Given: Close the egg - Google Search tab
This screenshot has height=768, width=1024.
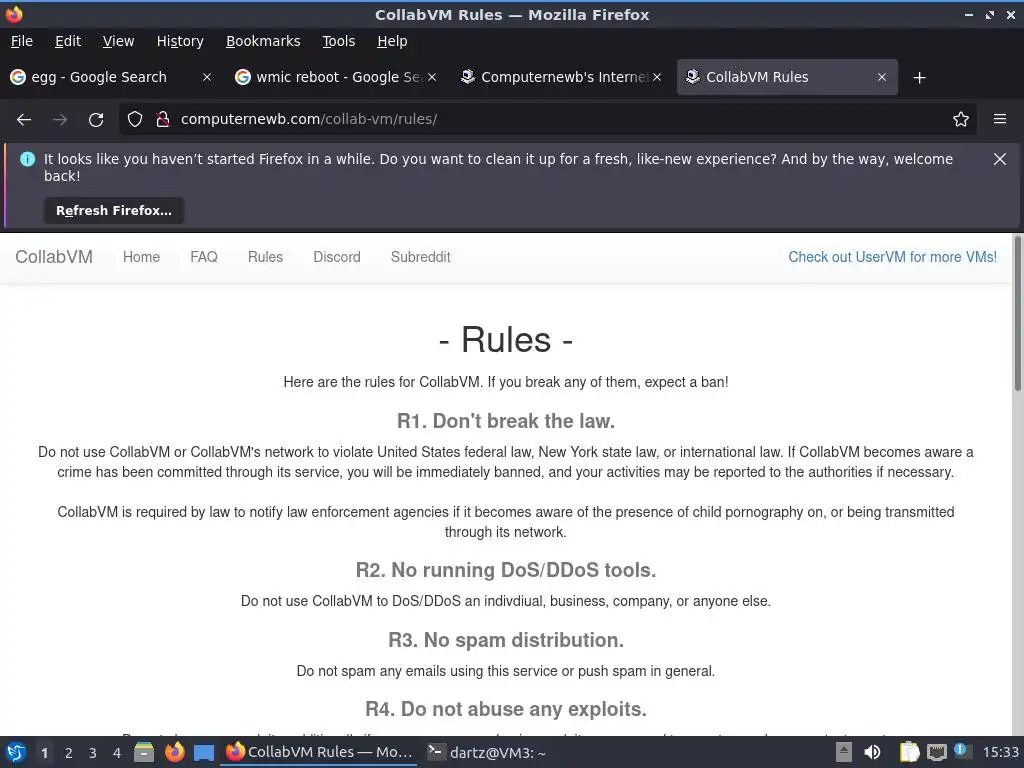Looking at the screenshot, I should (206, 77).
